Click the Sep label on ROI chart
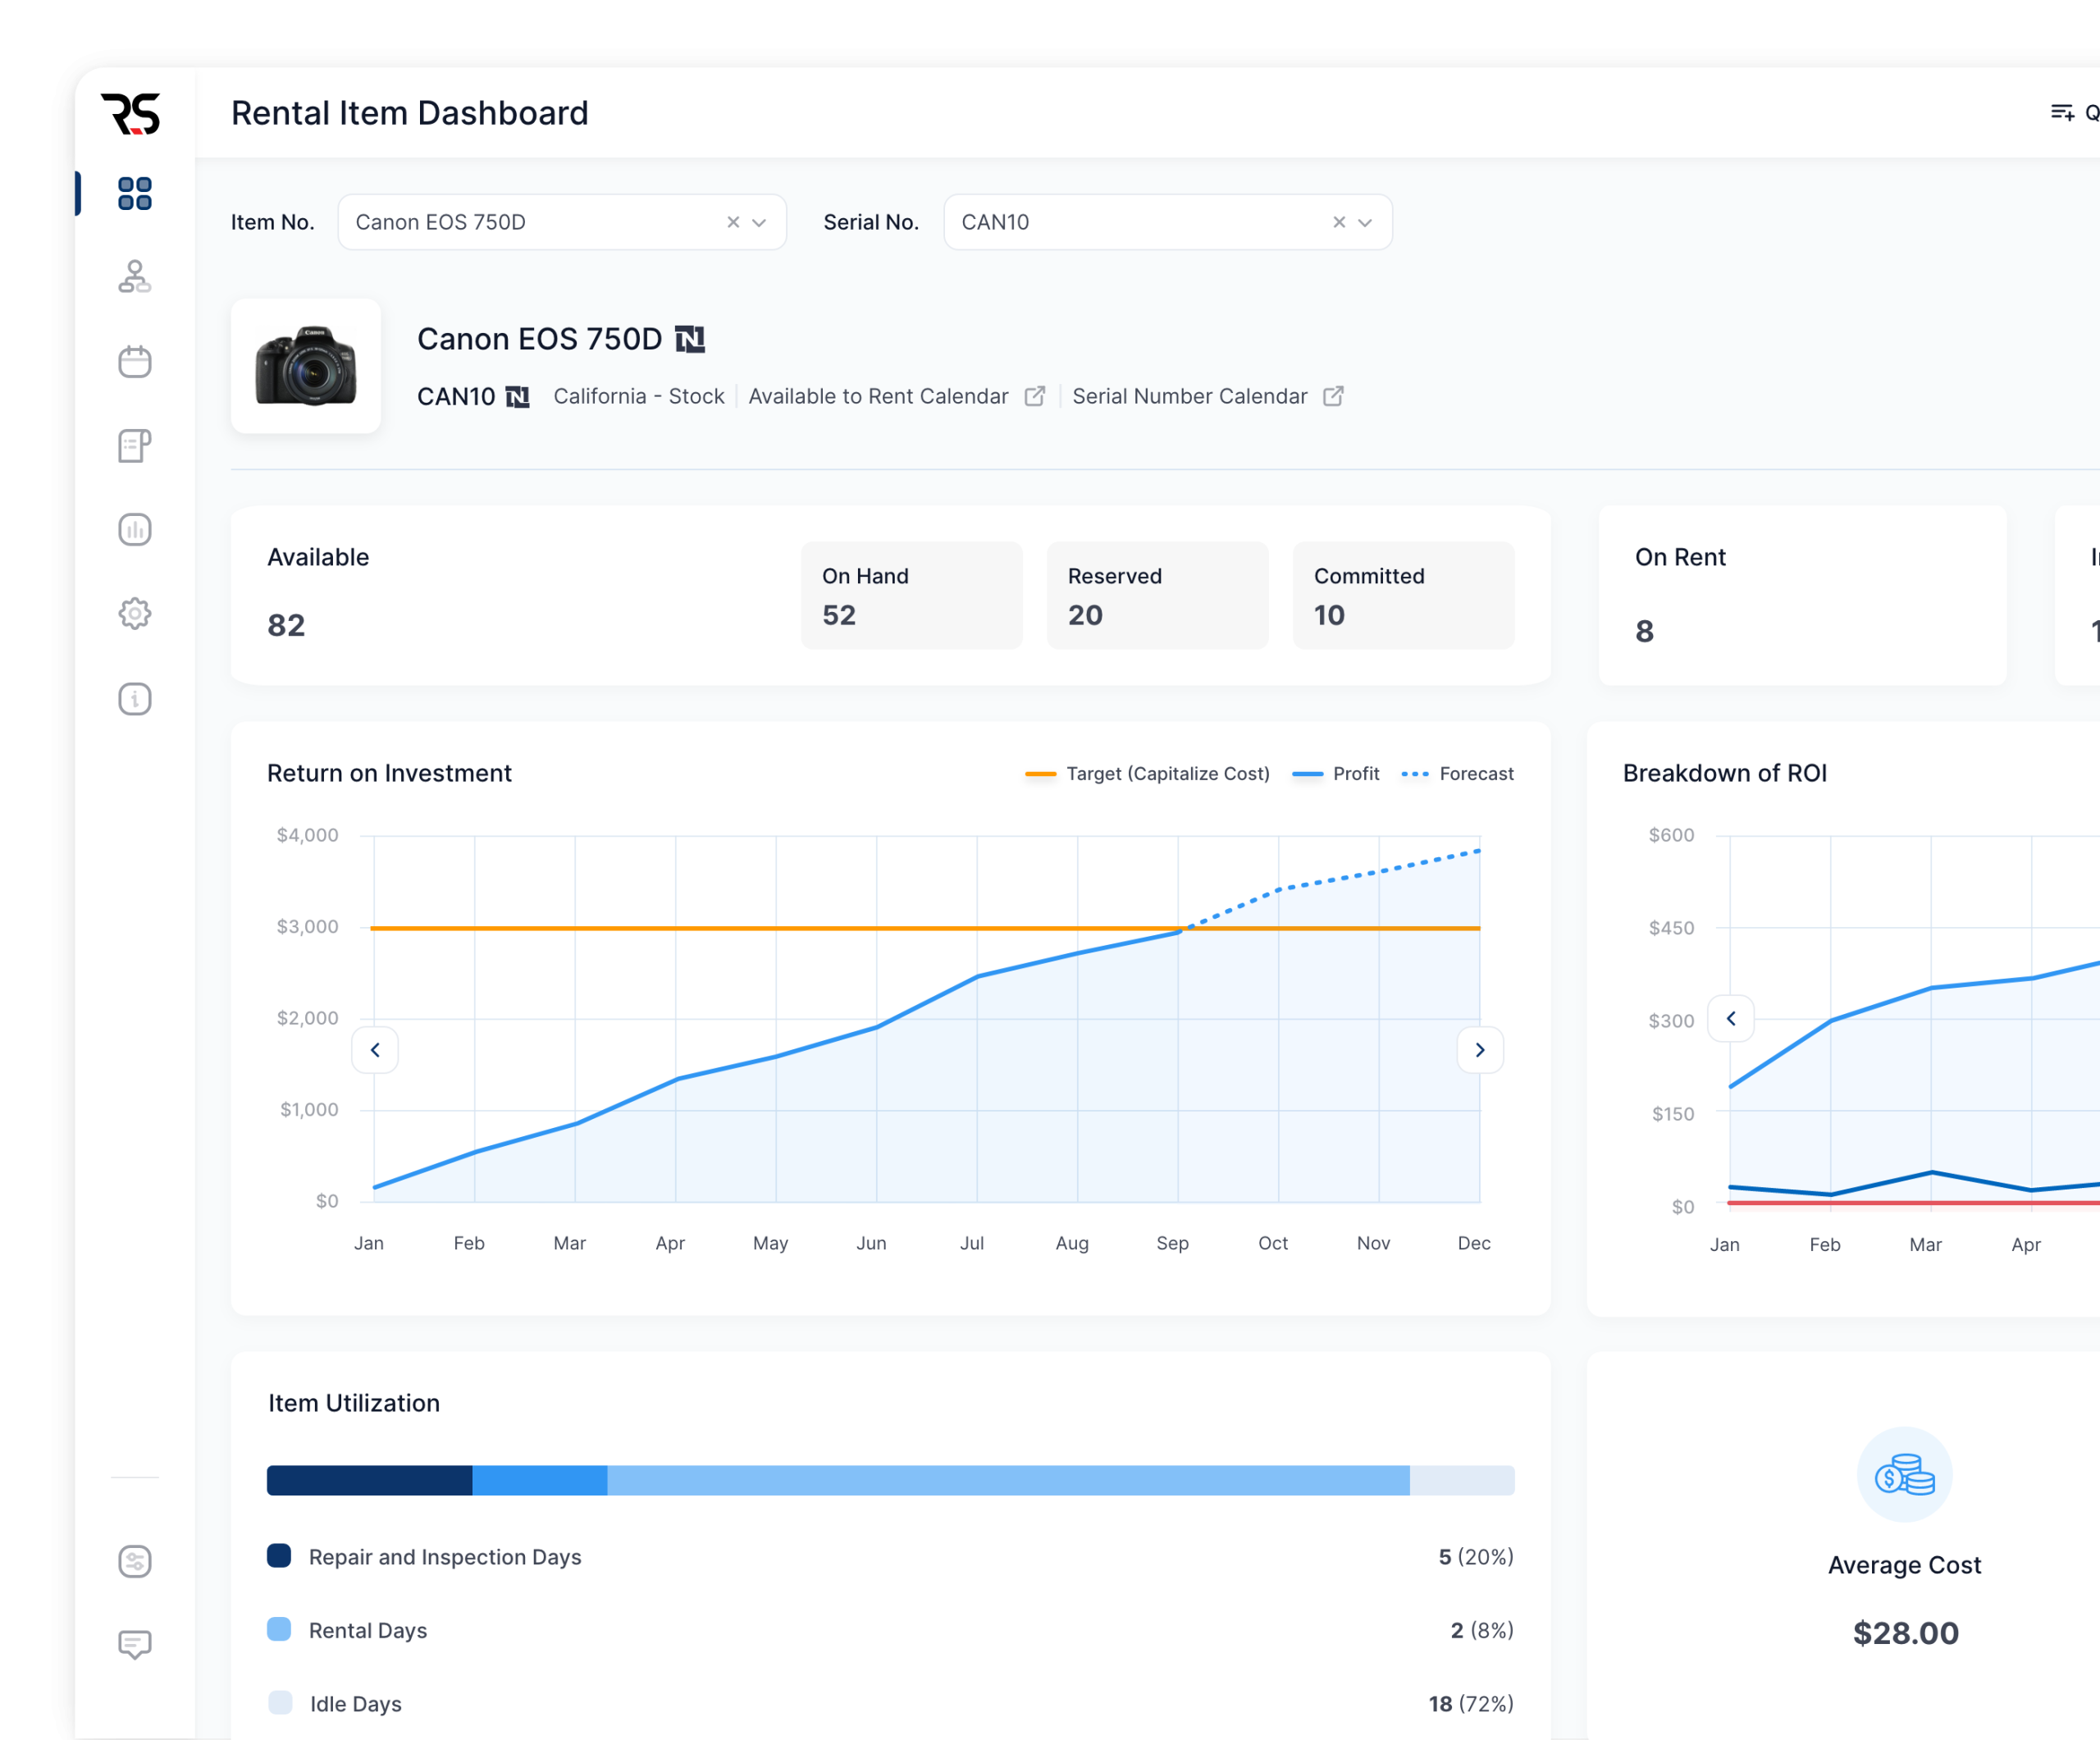The image size is (2100, 1740). click(x=1173, y=1243)
